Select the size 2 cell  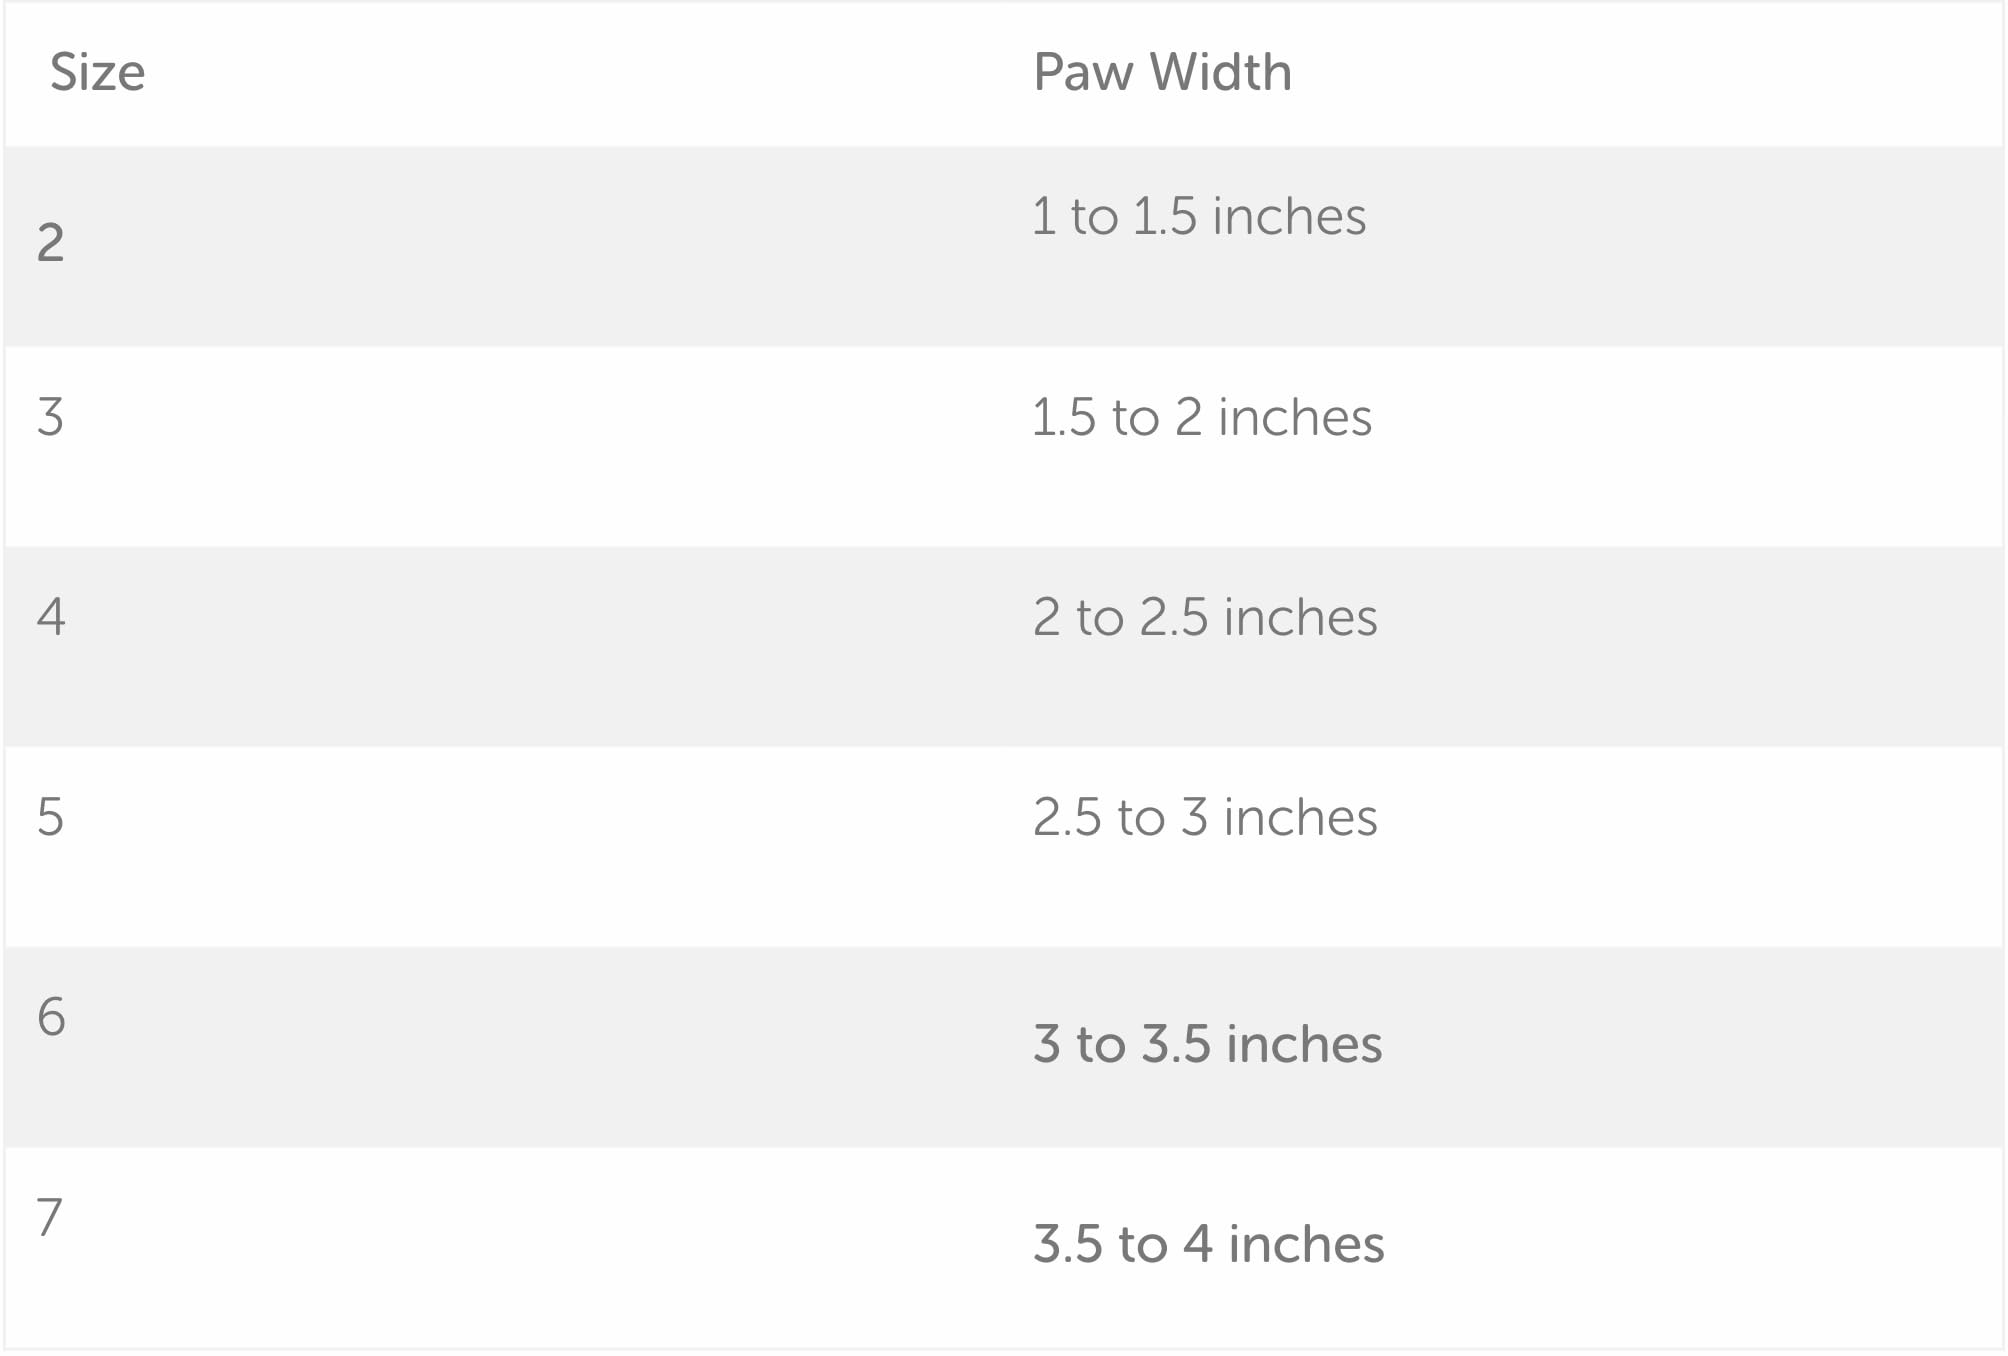51,243
